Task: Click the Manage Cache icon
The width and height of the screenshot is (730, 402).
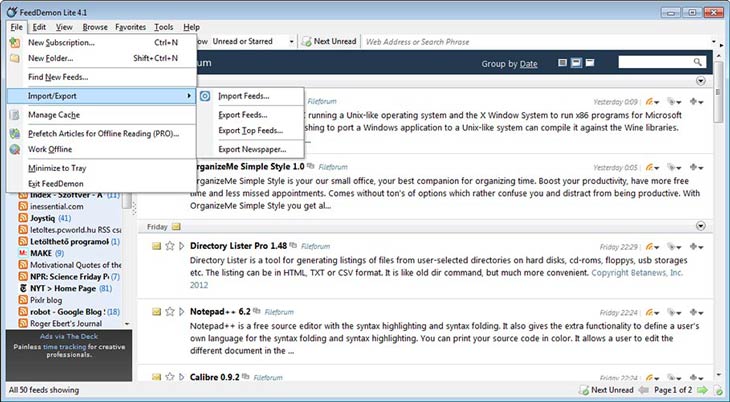Action: coord(15,115)
